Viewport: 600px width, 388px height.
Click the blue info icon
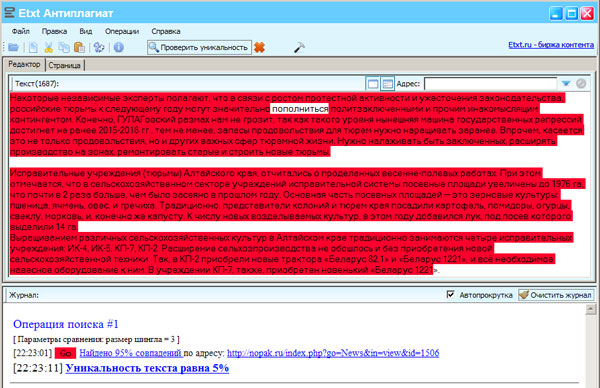tap(119, 47)
